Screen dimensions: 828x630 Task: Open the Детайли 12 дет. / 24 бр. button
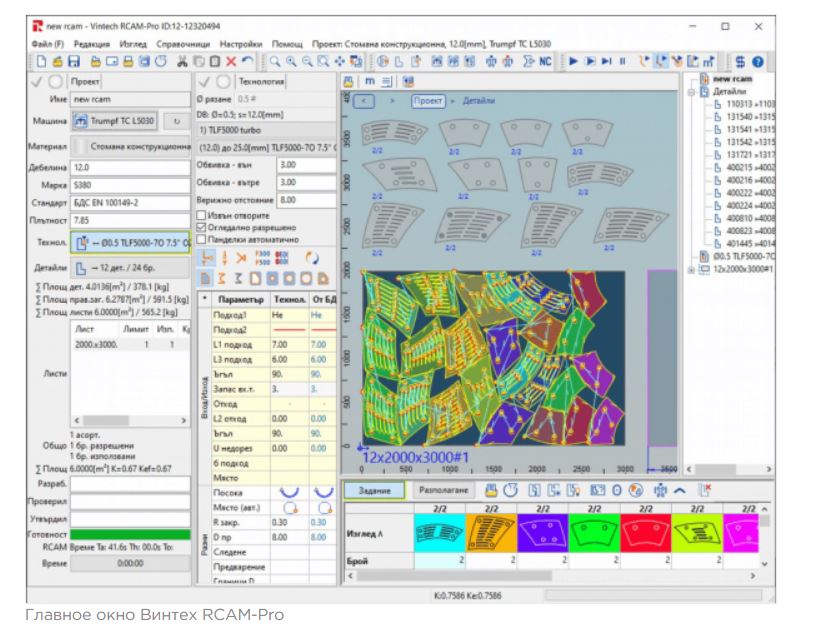point(130,268)
